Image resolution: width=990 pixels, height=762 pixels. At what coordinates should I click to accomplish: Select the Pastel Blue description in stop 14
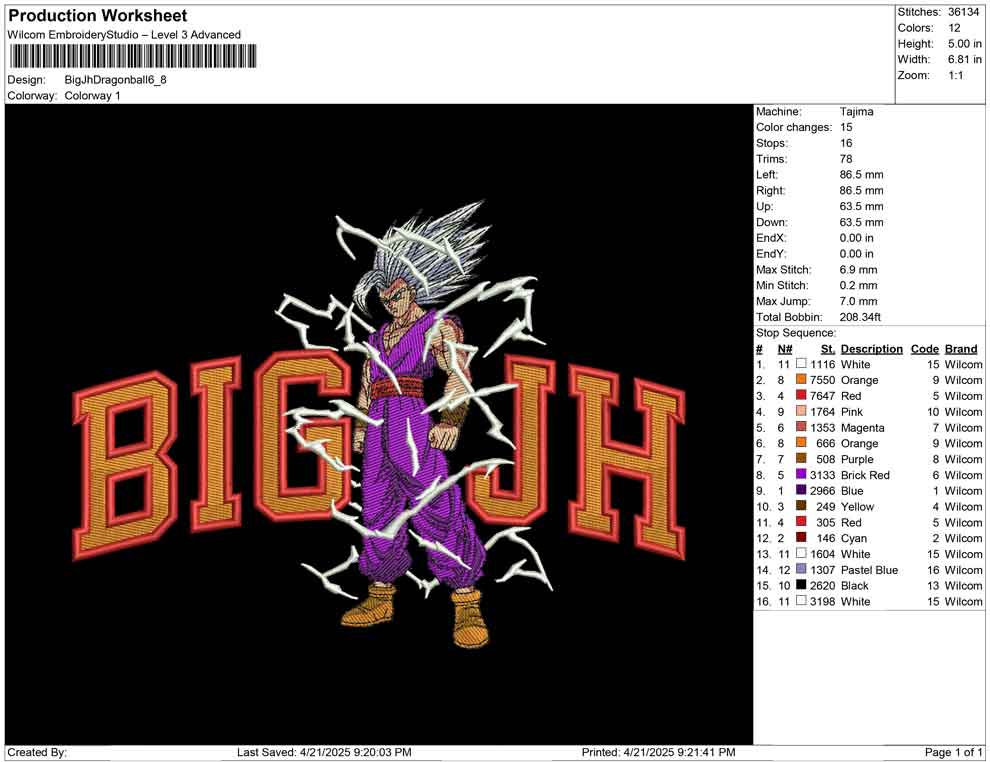tap(869, 569)
